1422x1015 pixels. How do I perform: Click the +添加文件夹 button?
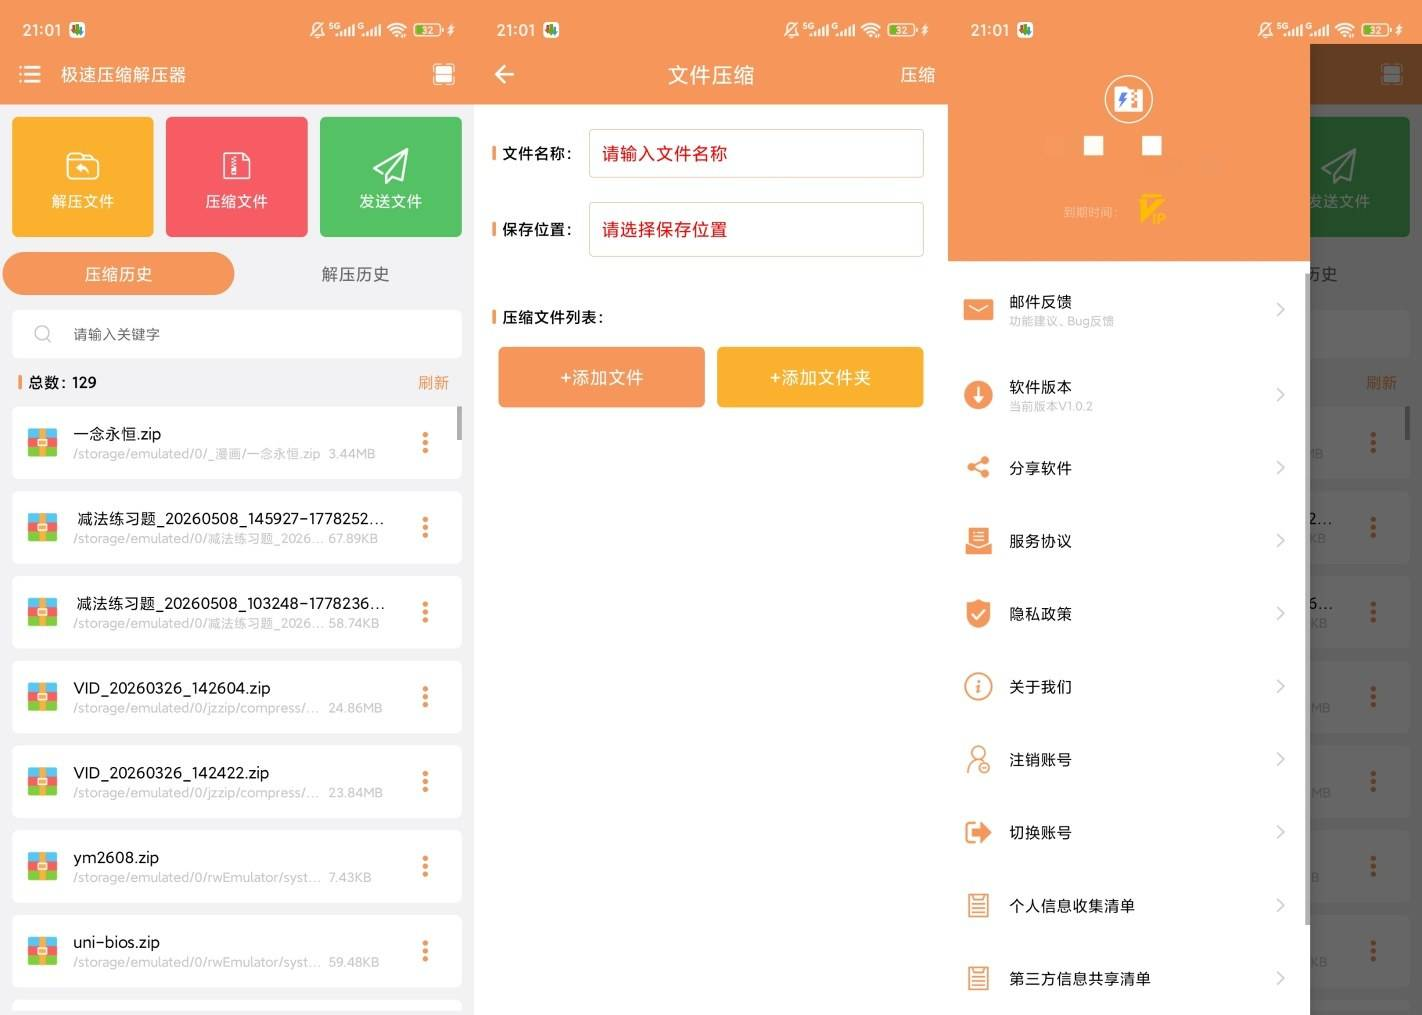(820, 377)
